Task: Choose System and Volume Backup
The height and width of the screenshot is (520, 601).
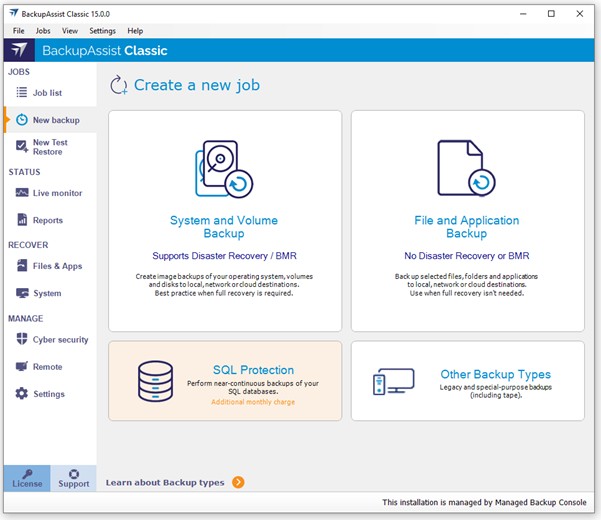Action: (224, 220)
